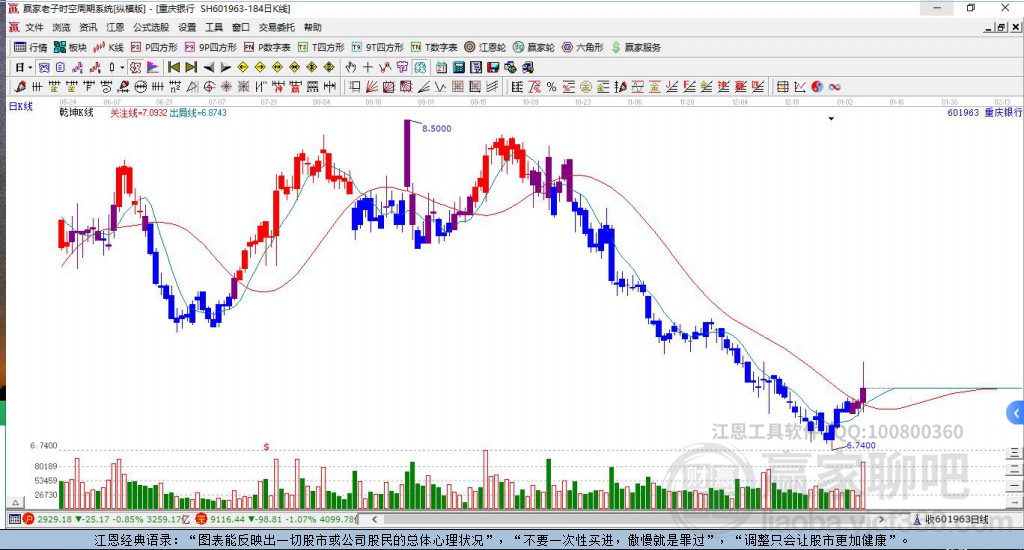Viewport: 1024px width, 550px height.
Task: Expand the side panel blue chevron
Action: 1015,413
